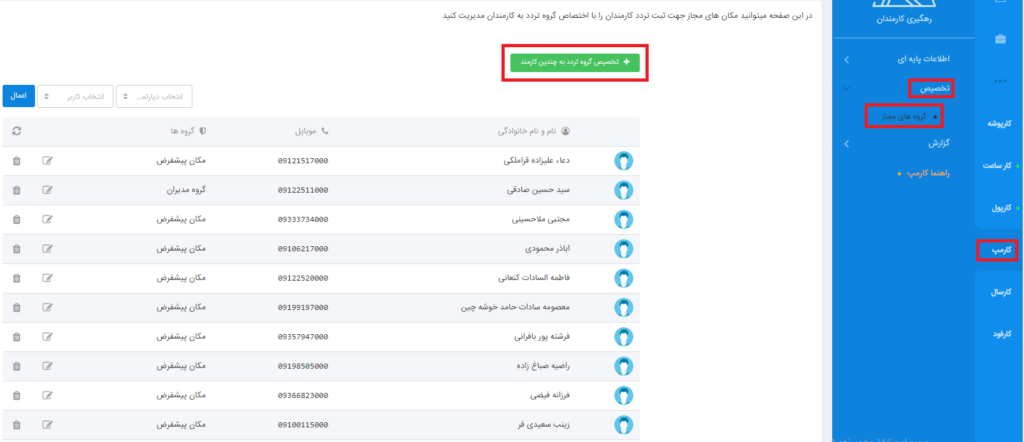Click green تخصیص گروه تردد به چندین کارمند button
Viewport: 1024px width, 442px height.
click(574, 62)
